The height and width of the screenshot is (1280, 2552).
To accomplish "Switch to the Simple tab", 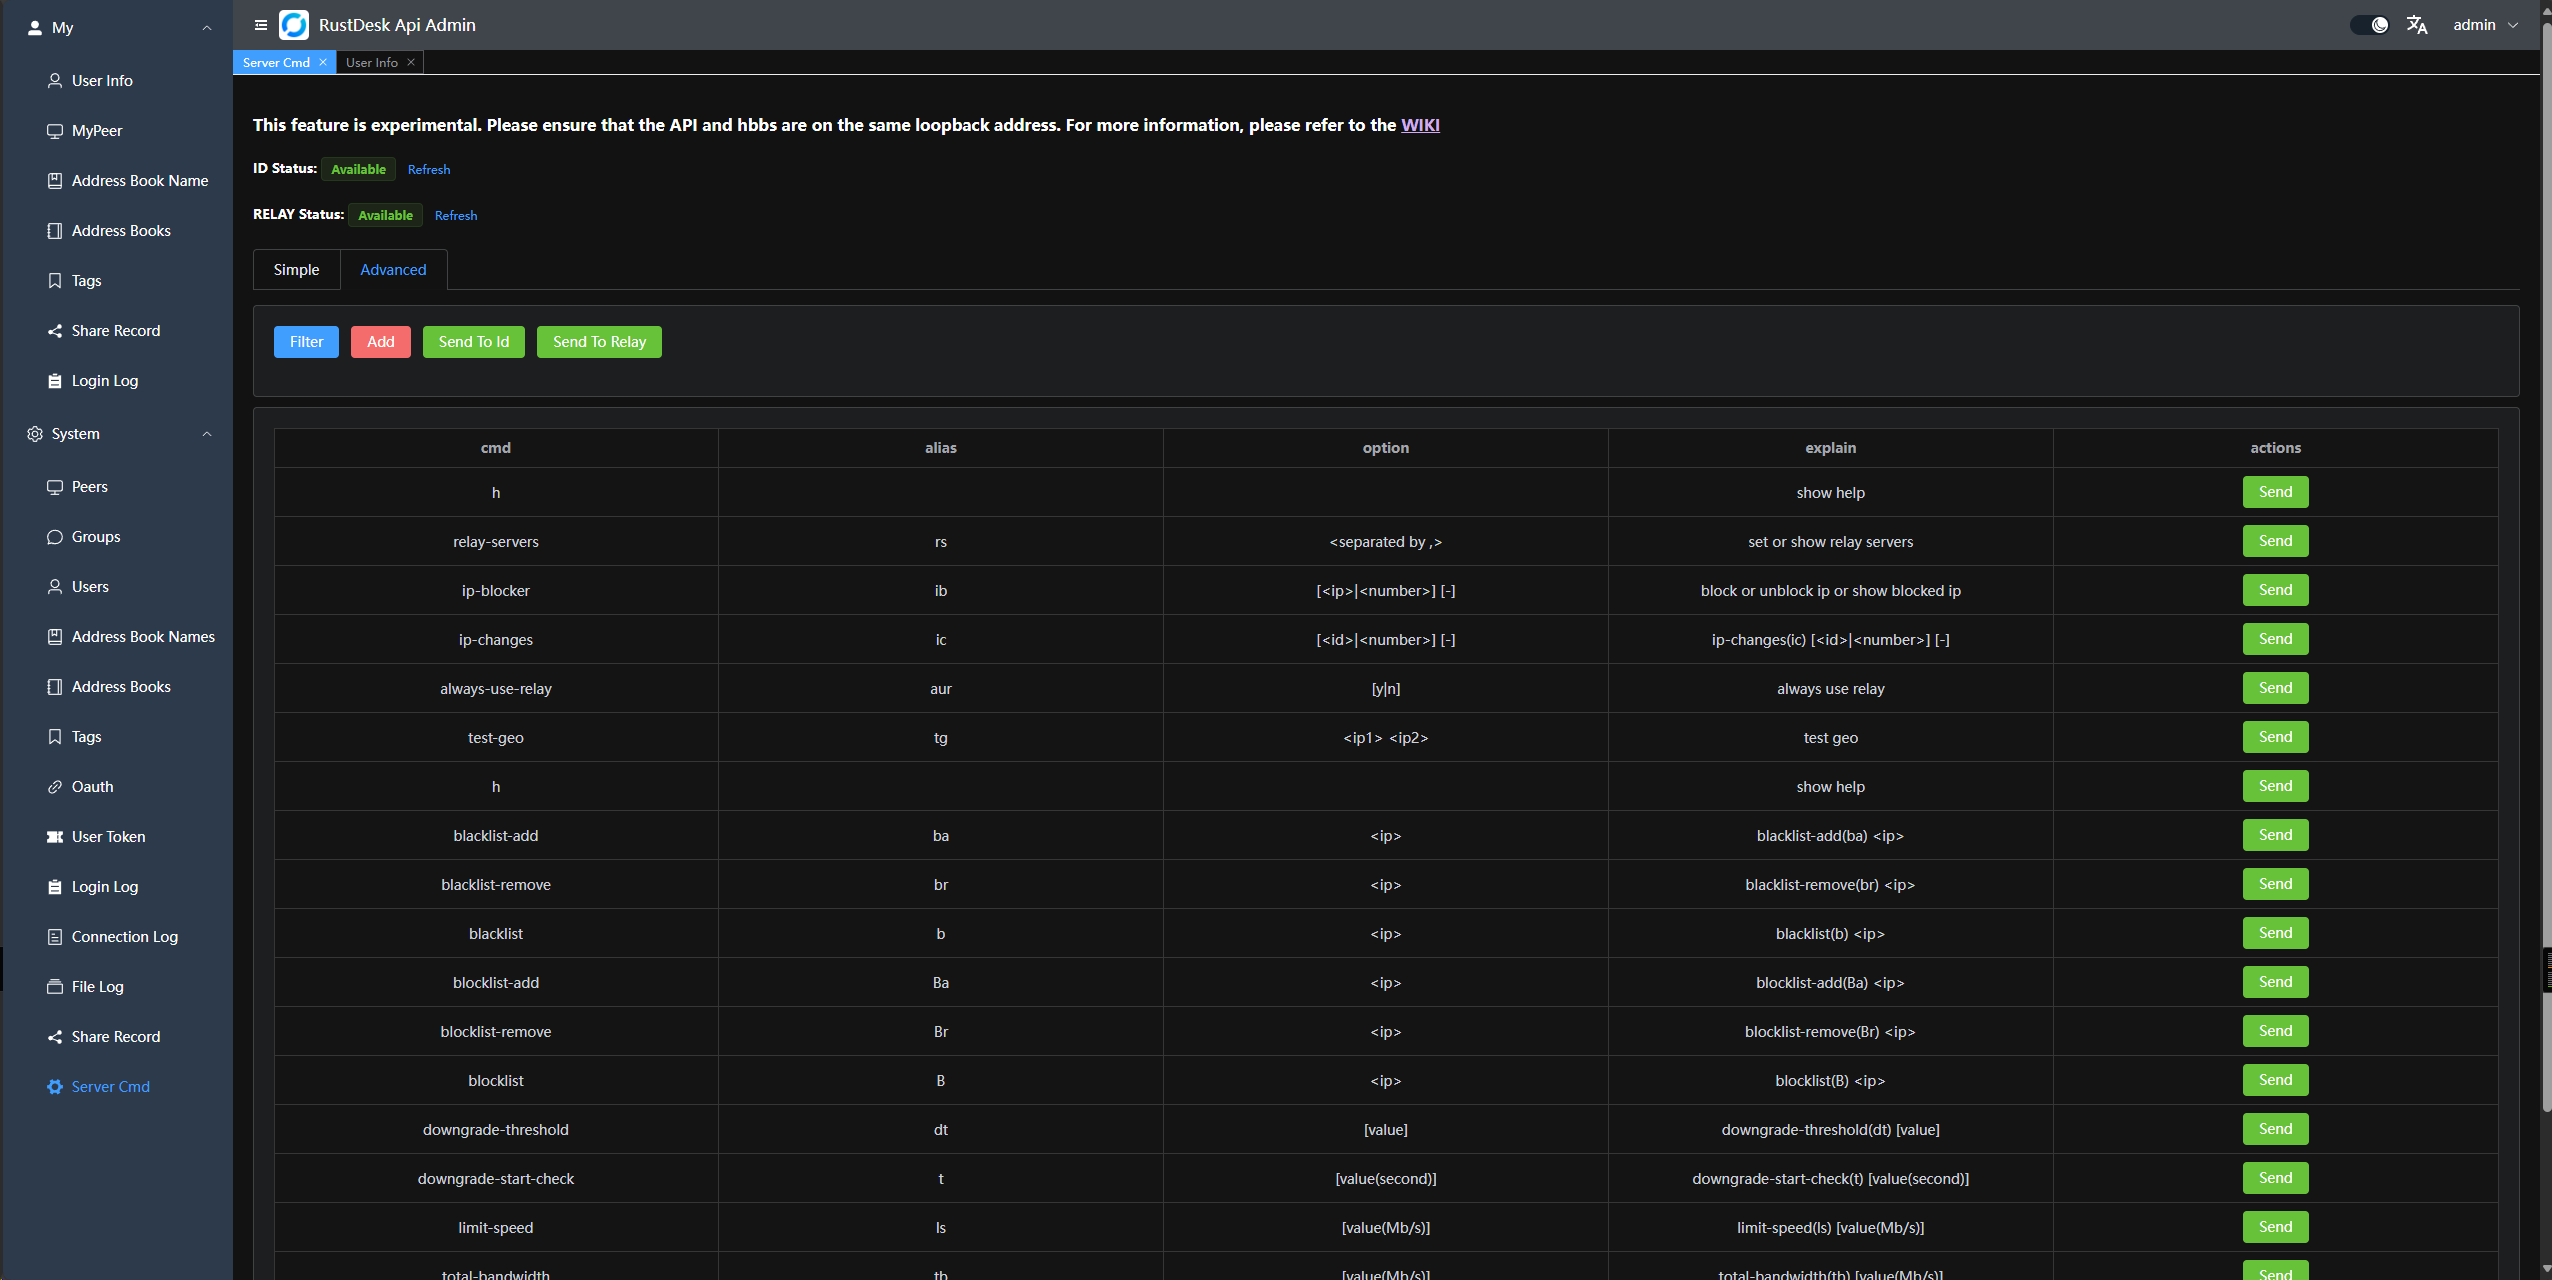I will coord(296,270).
